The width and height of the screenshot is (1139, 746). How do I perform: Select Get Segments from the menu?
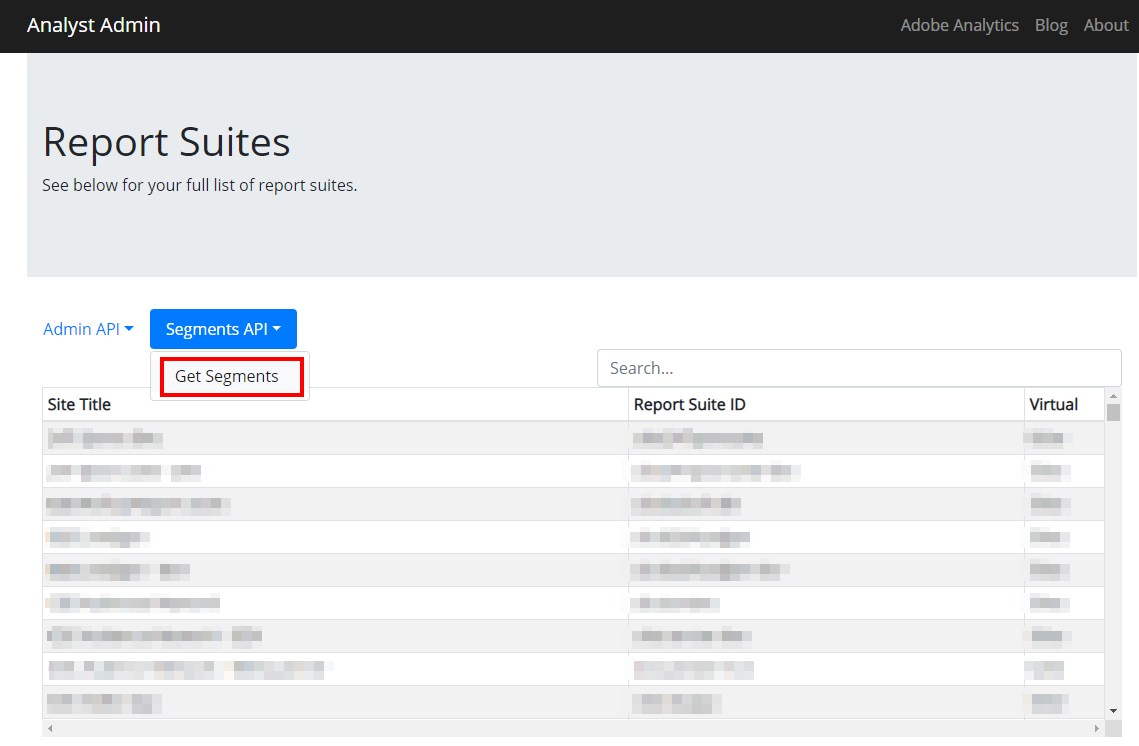[227, 376]
